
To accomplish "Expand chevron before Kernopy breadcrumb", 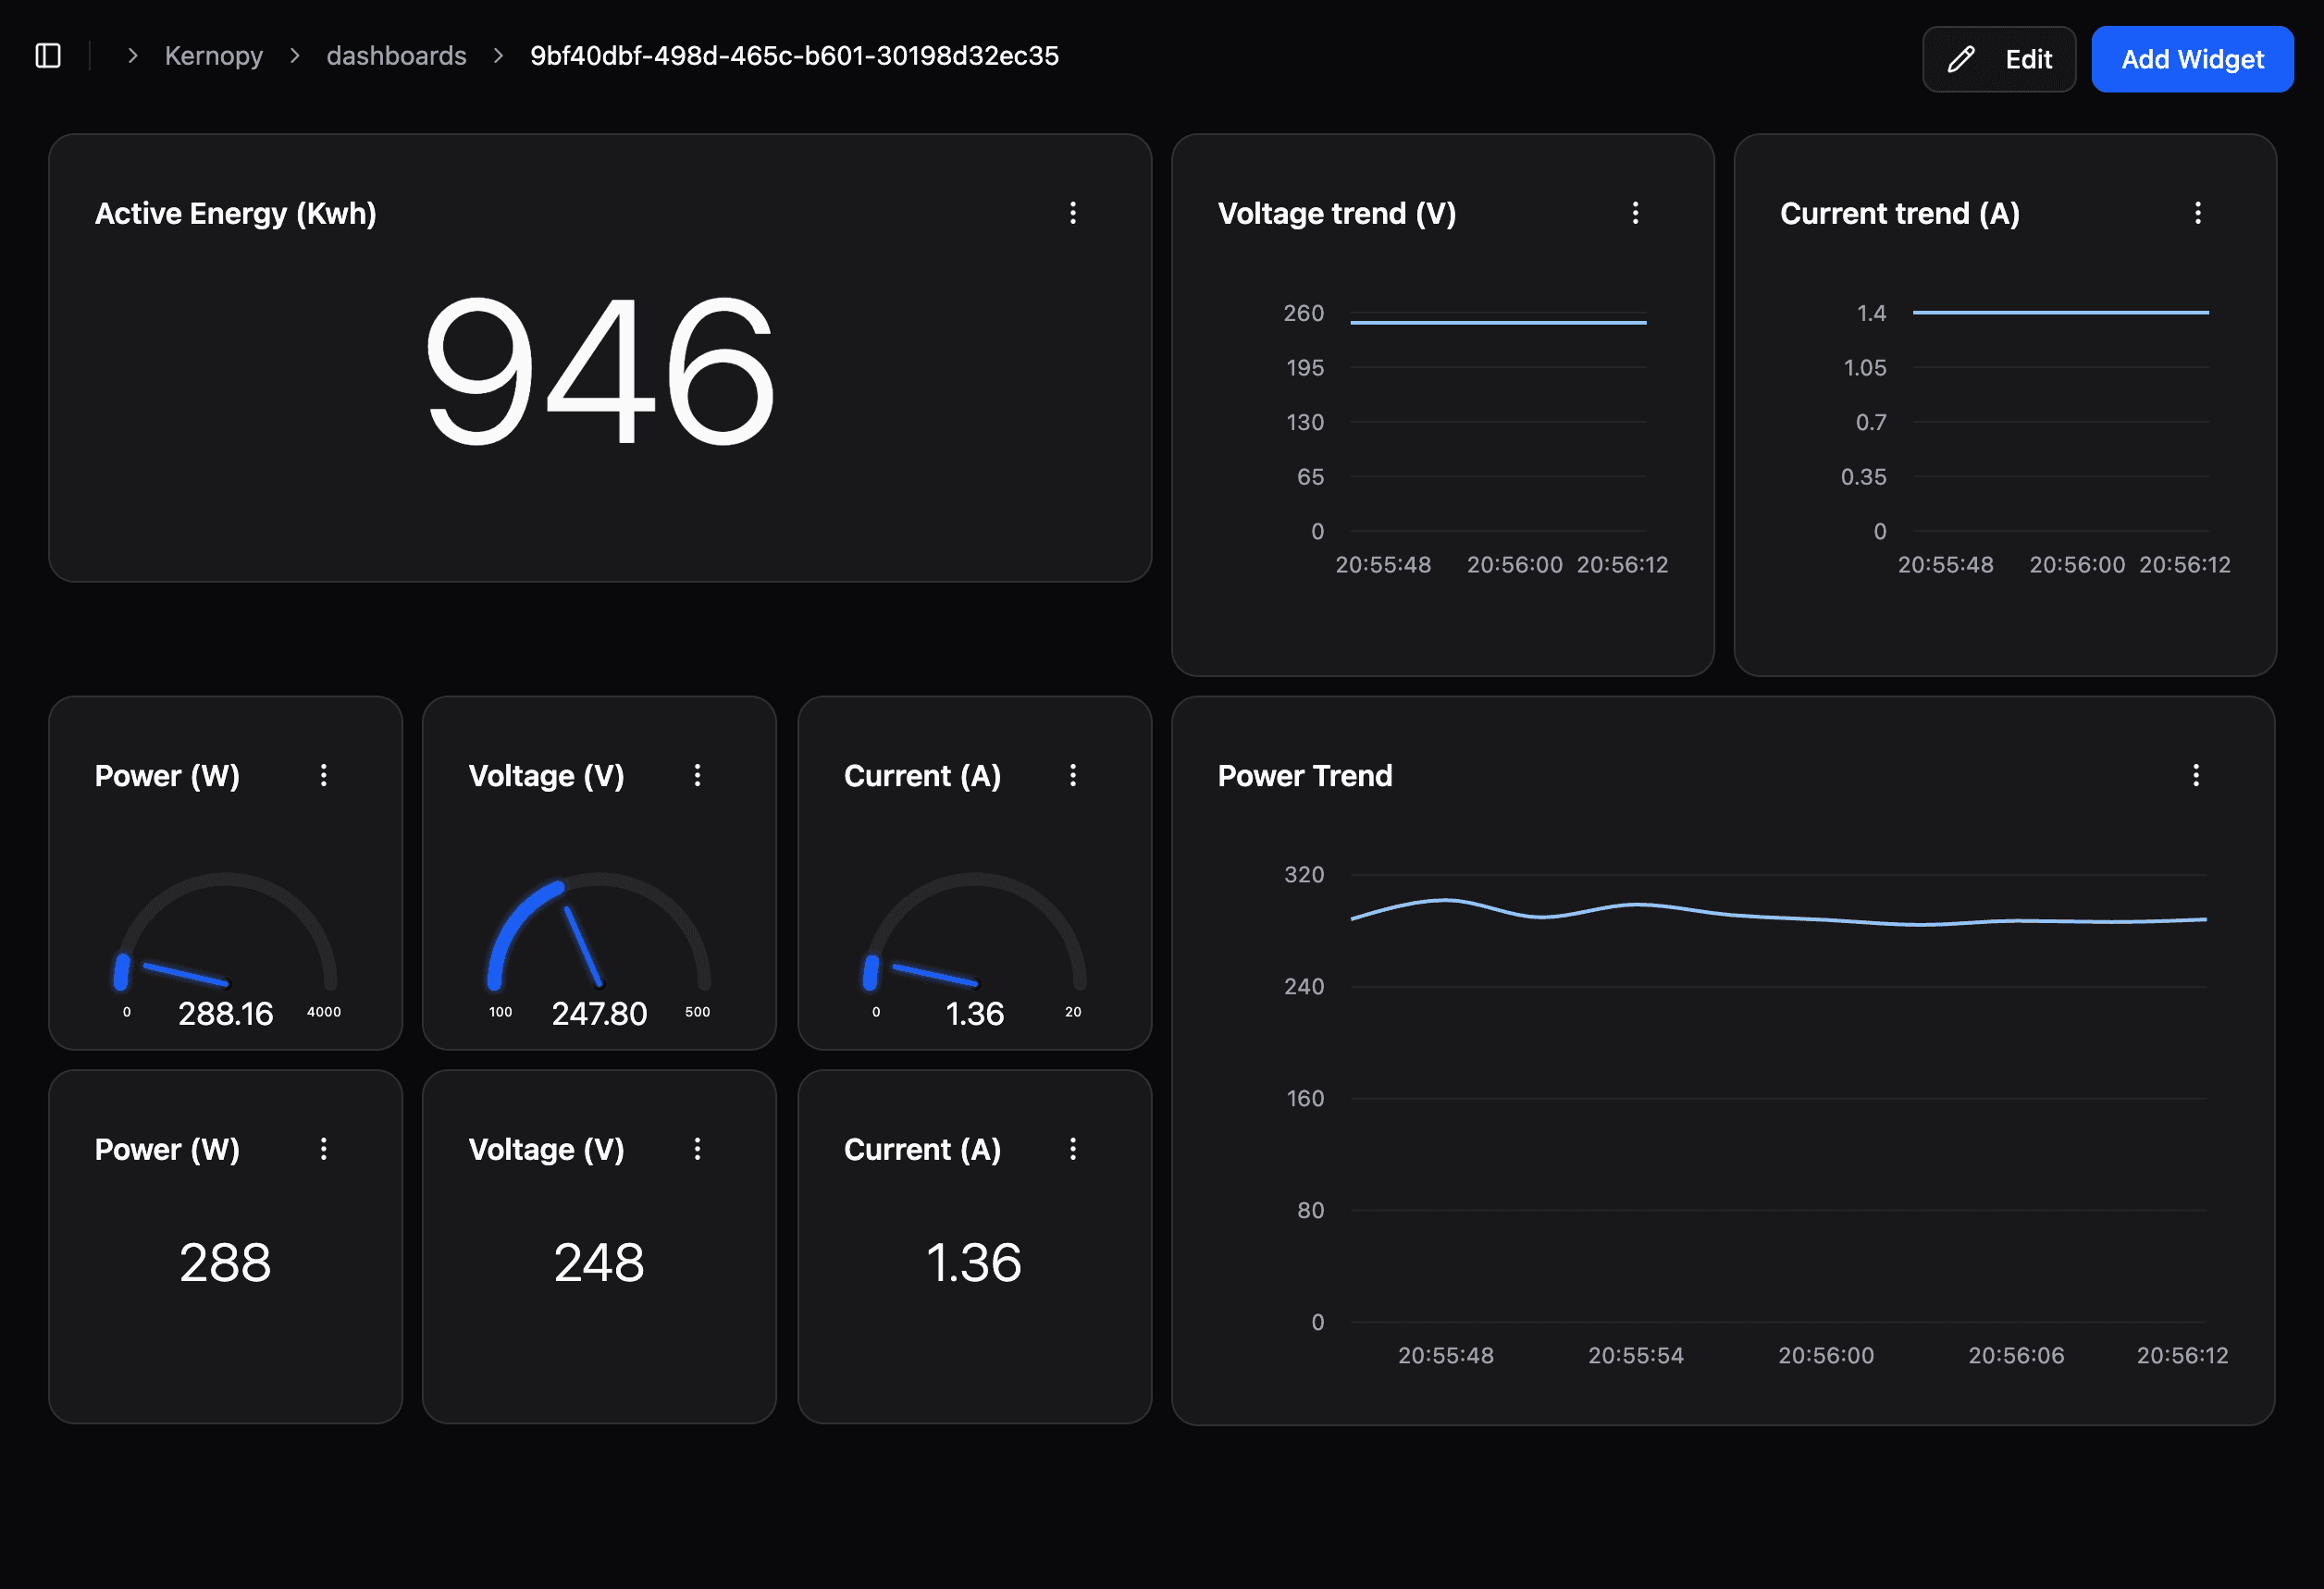I will [132, 56].
